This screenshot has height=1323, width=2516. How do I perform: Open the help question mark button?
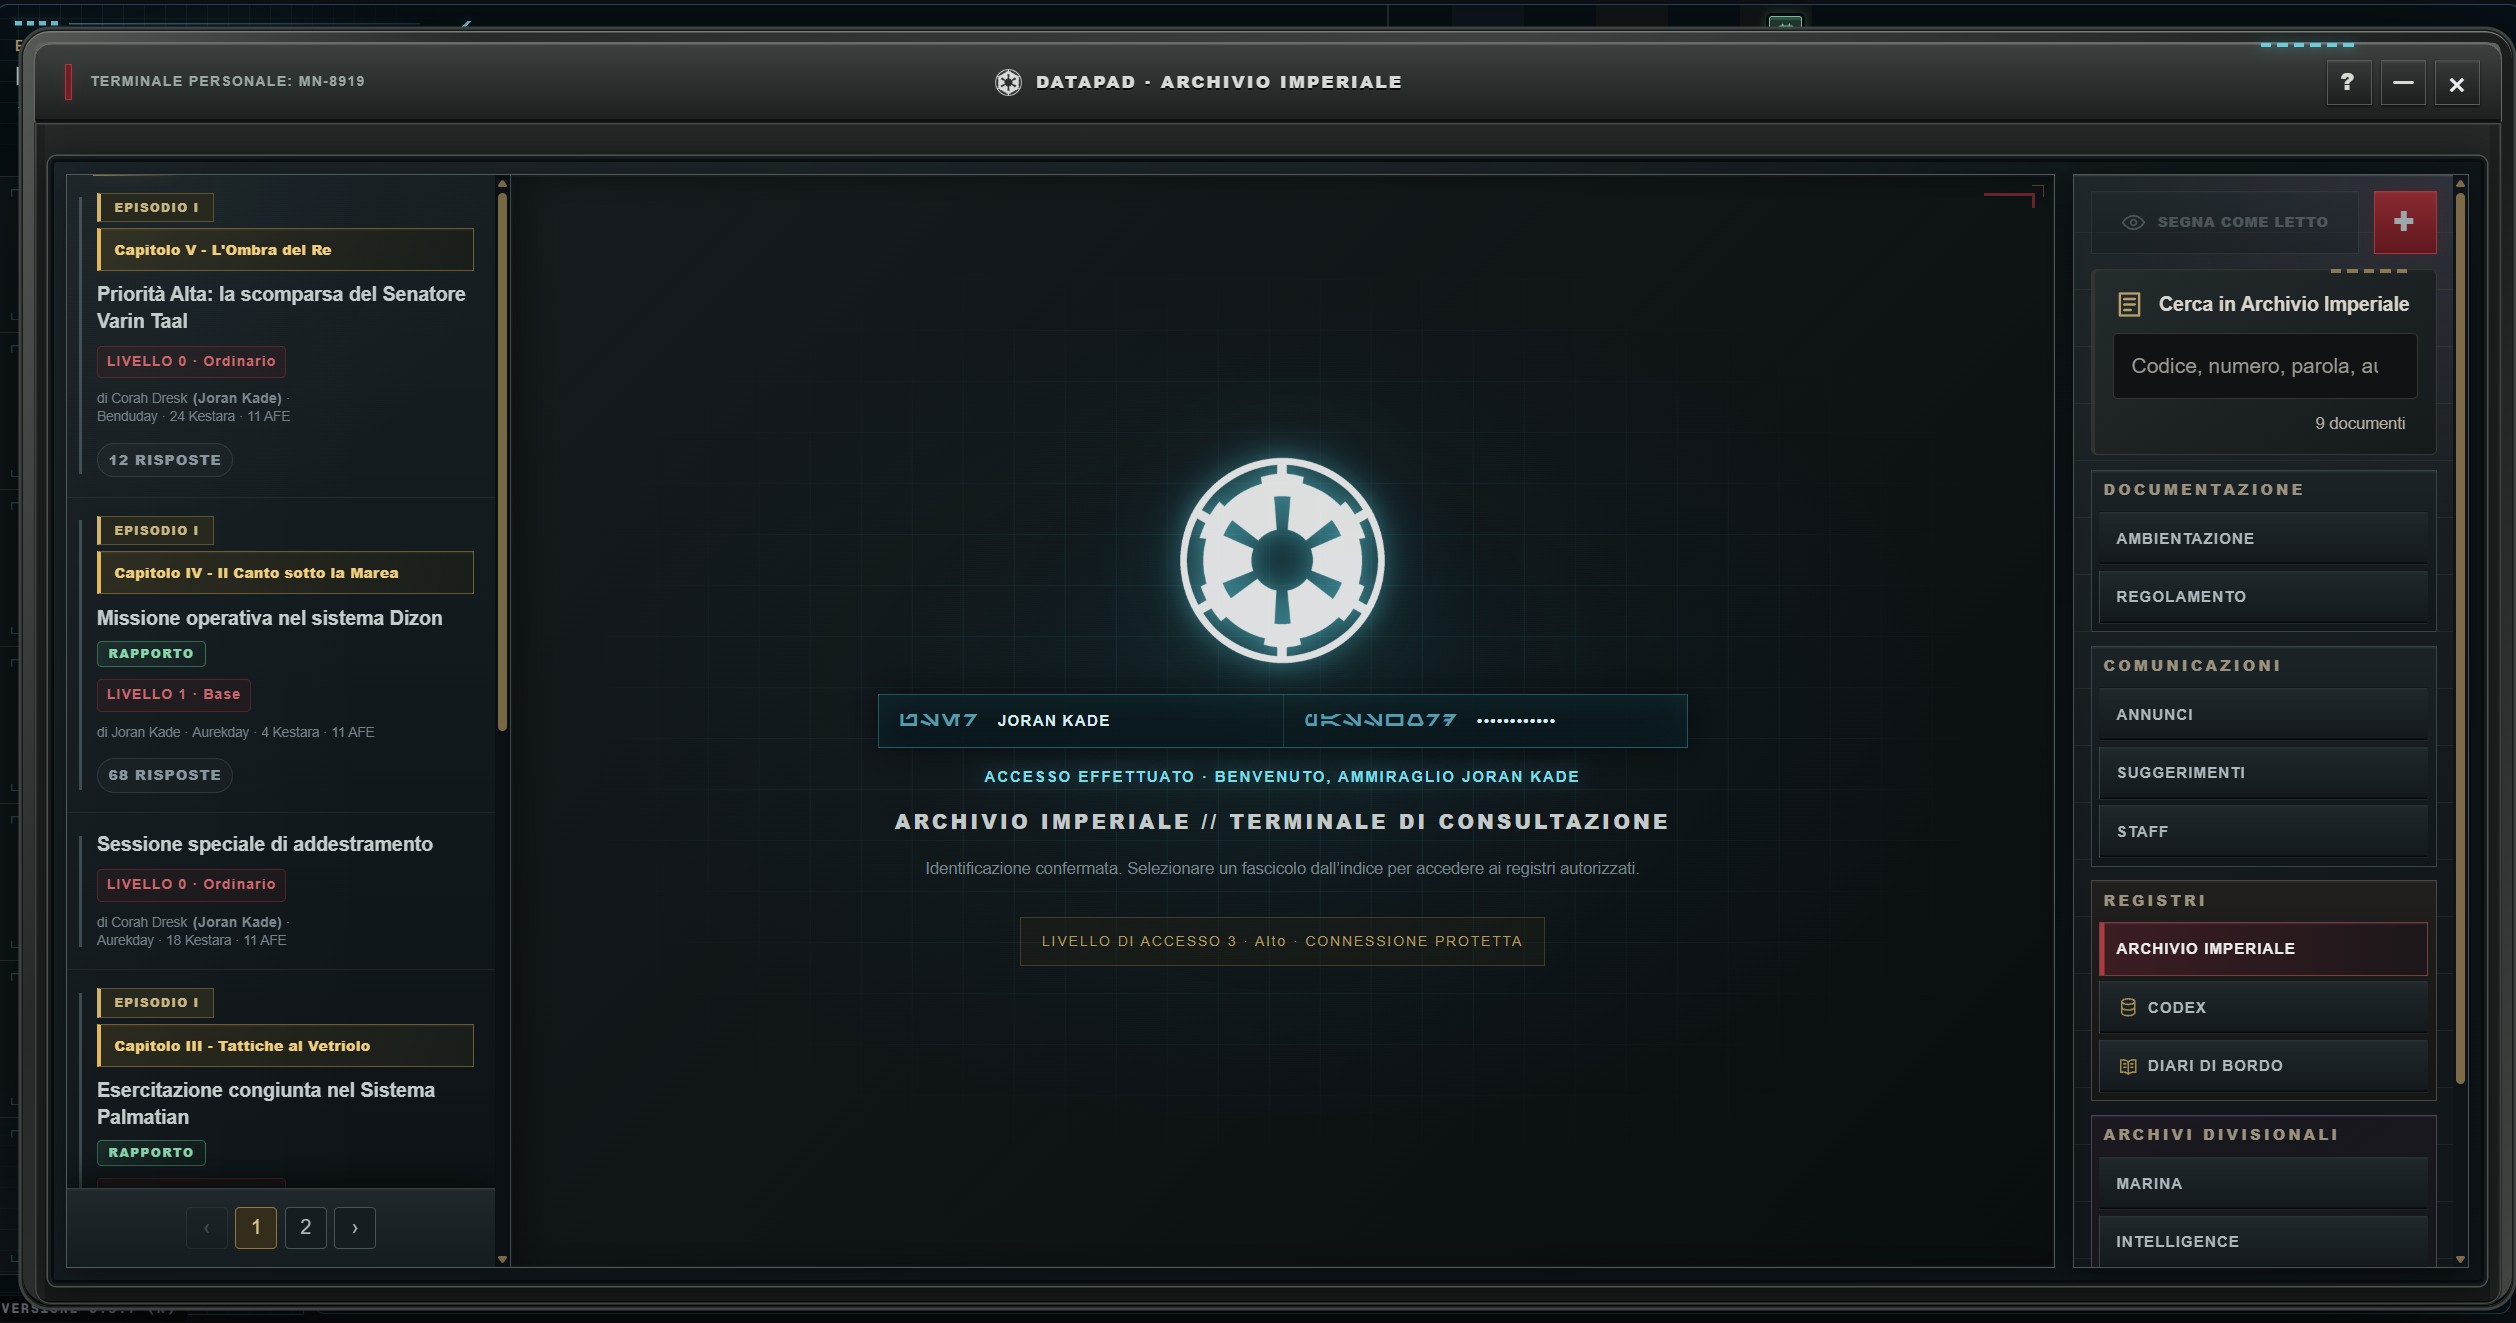tap(2347, 83)
